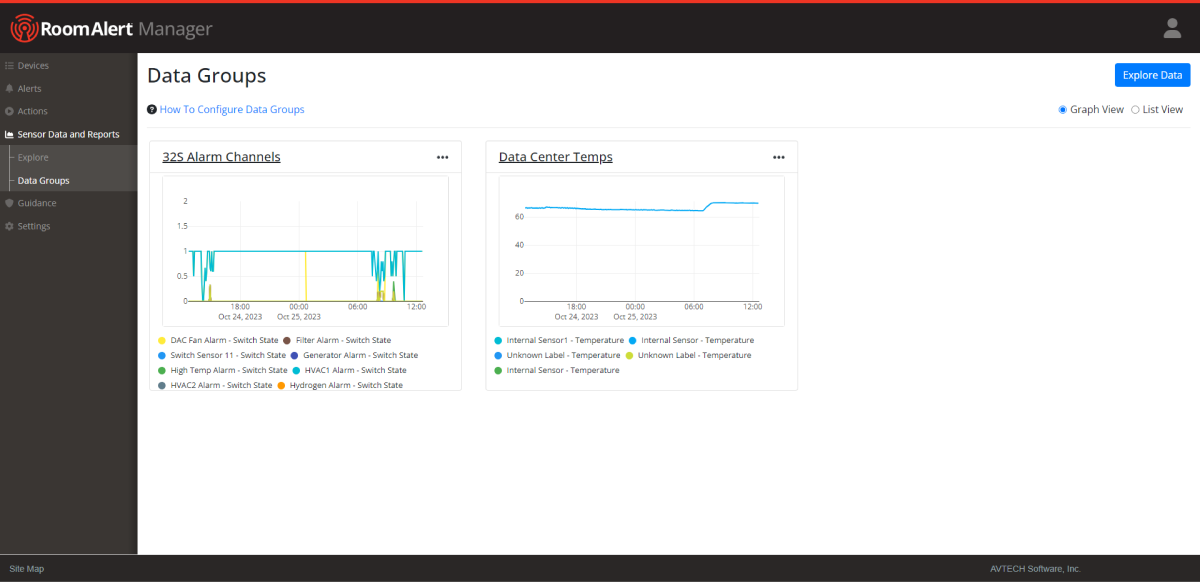Viewport: 1200px width, 582px height.
Task: Click the Sensor Data and Reports chart icon
Action: coord(10,133)
